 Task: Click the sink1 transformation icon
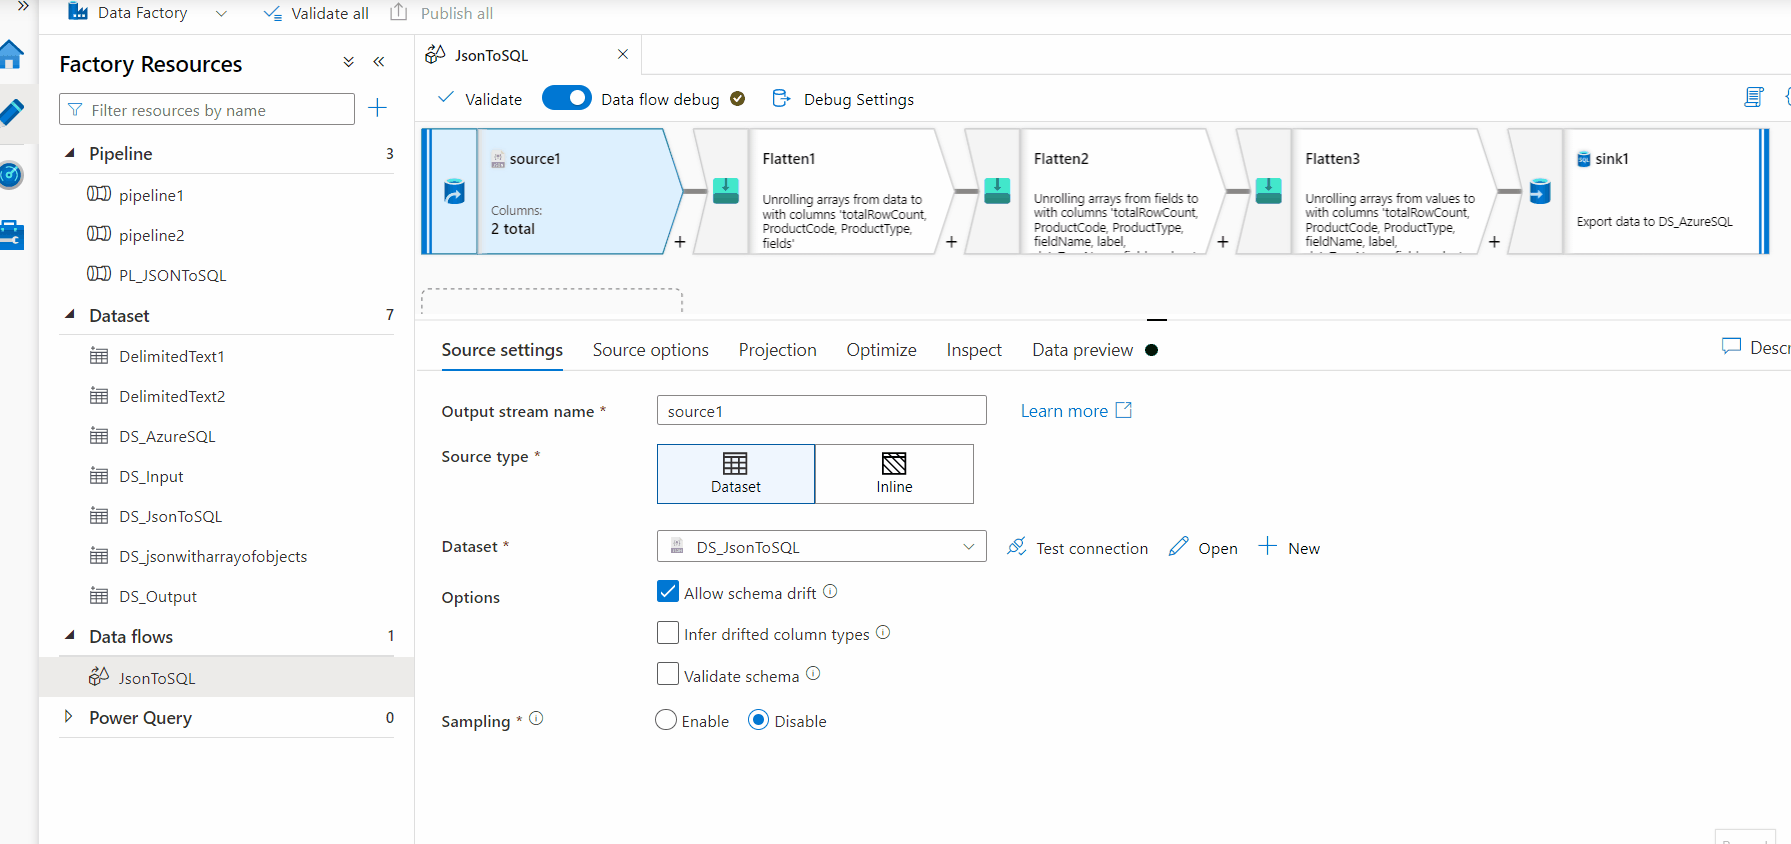click(1540, 191)
